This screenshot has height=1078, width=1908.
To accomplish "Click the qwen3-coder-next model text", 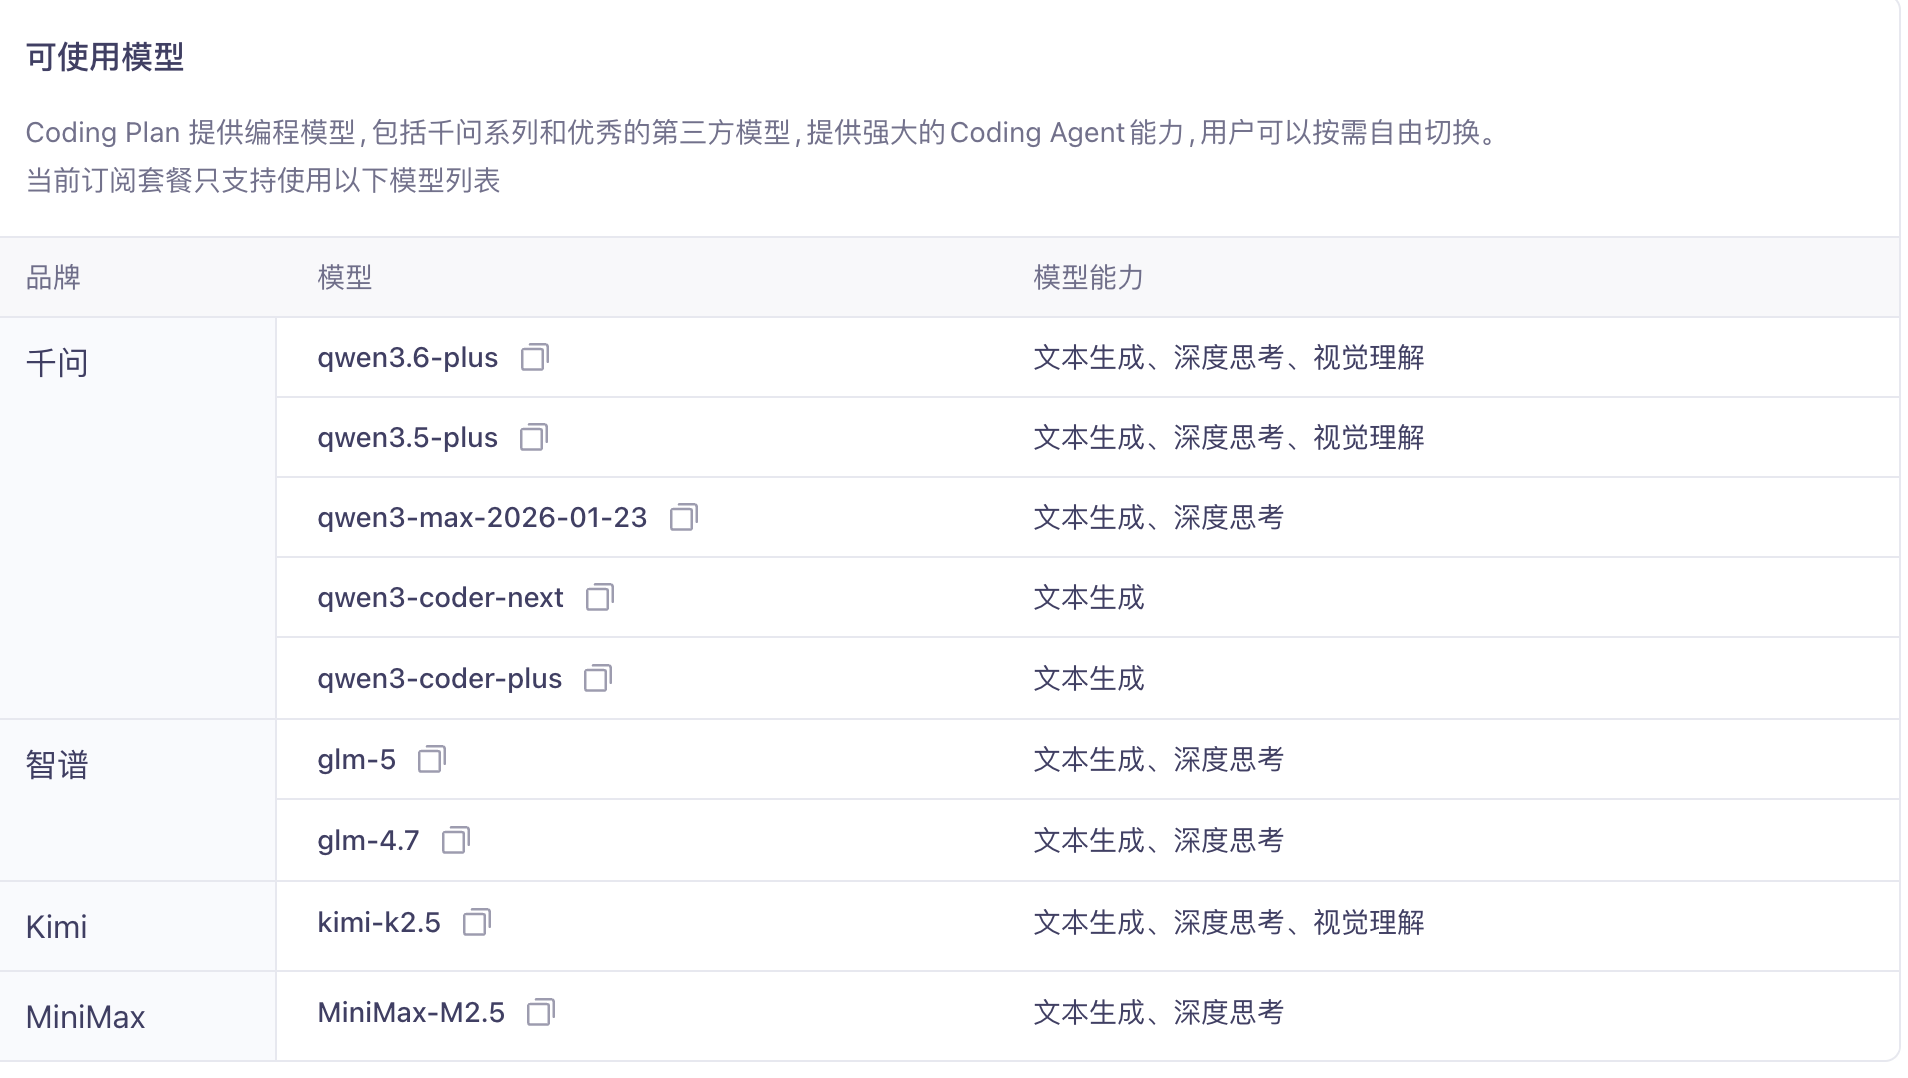I will pyautogui.click(x=440, y=598).
